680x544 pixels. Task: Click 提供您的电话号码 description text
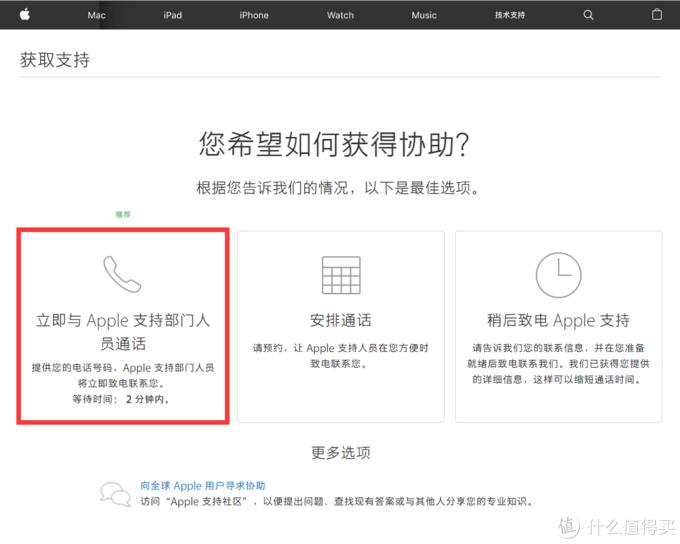123,376
